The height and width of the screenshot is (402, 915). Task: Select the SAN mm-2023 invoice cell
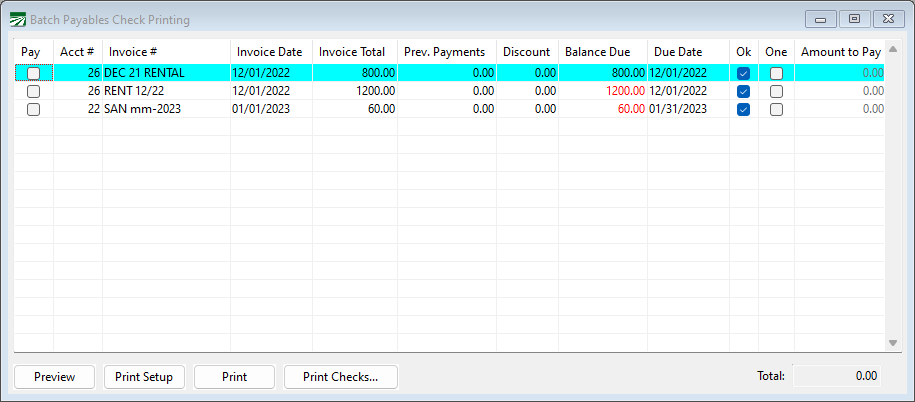166,109
